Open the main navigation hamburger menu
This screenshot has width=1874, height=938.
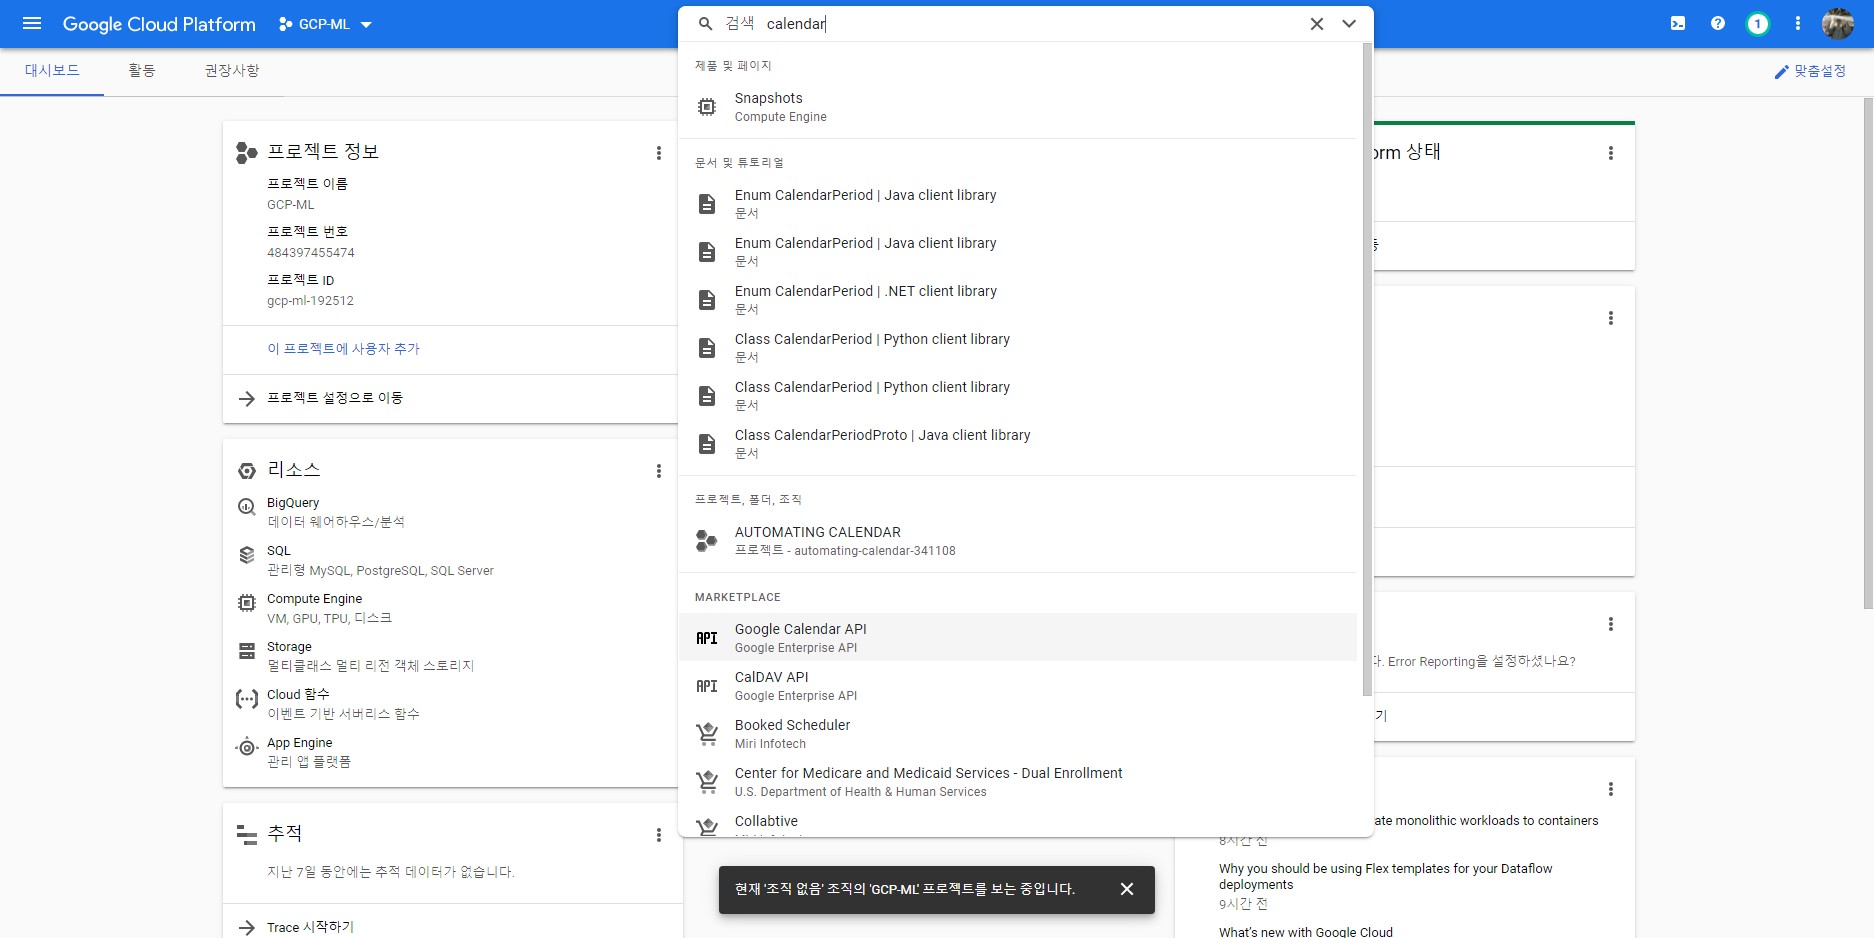click(x=32, y=24)
